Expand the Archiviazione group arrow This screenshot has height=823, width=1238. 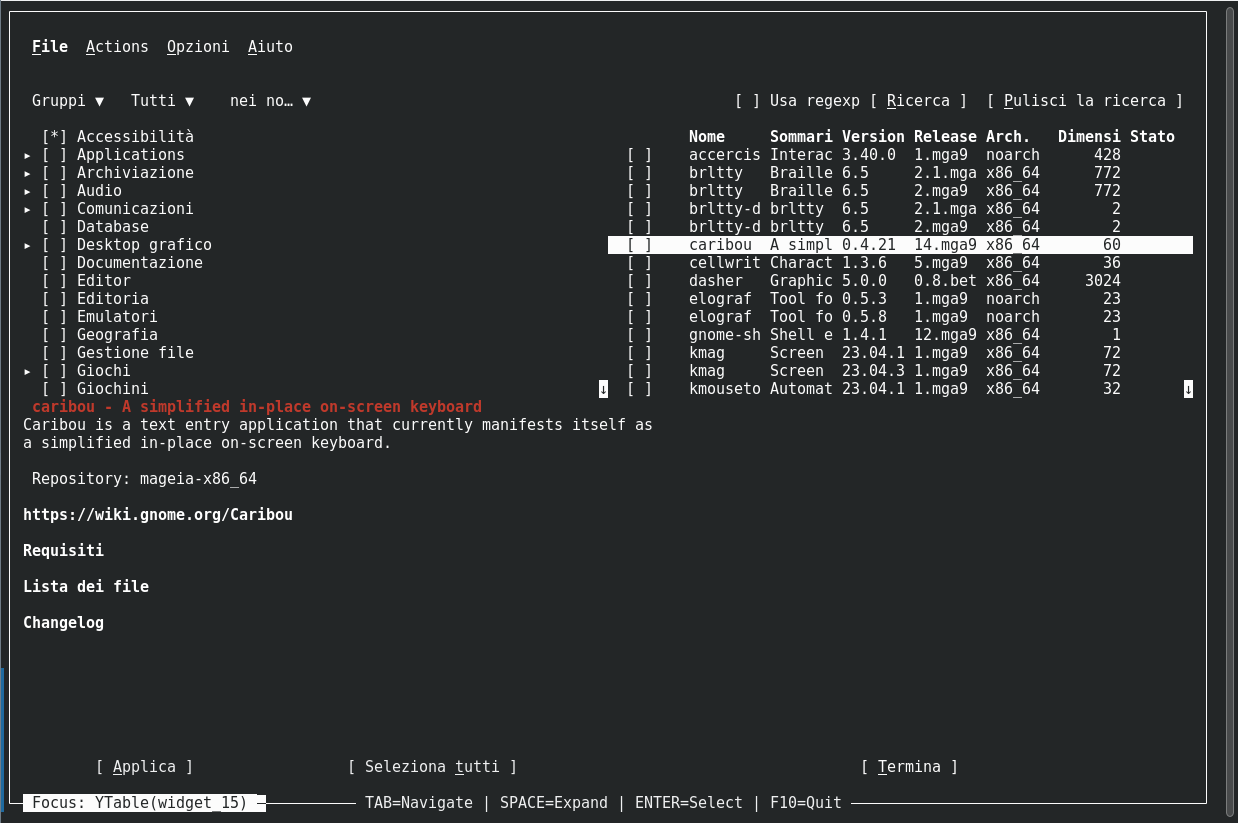[x=28, y=173]
